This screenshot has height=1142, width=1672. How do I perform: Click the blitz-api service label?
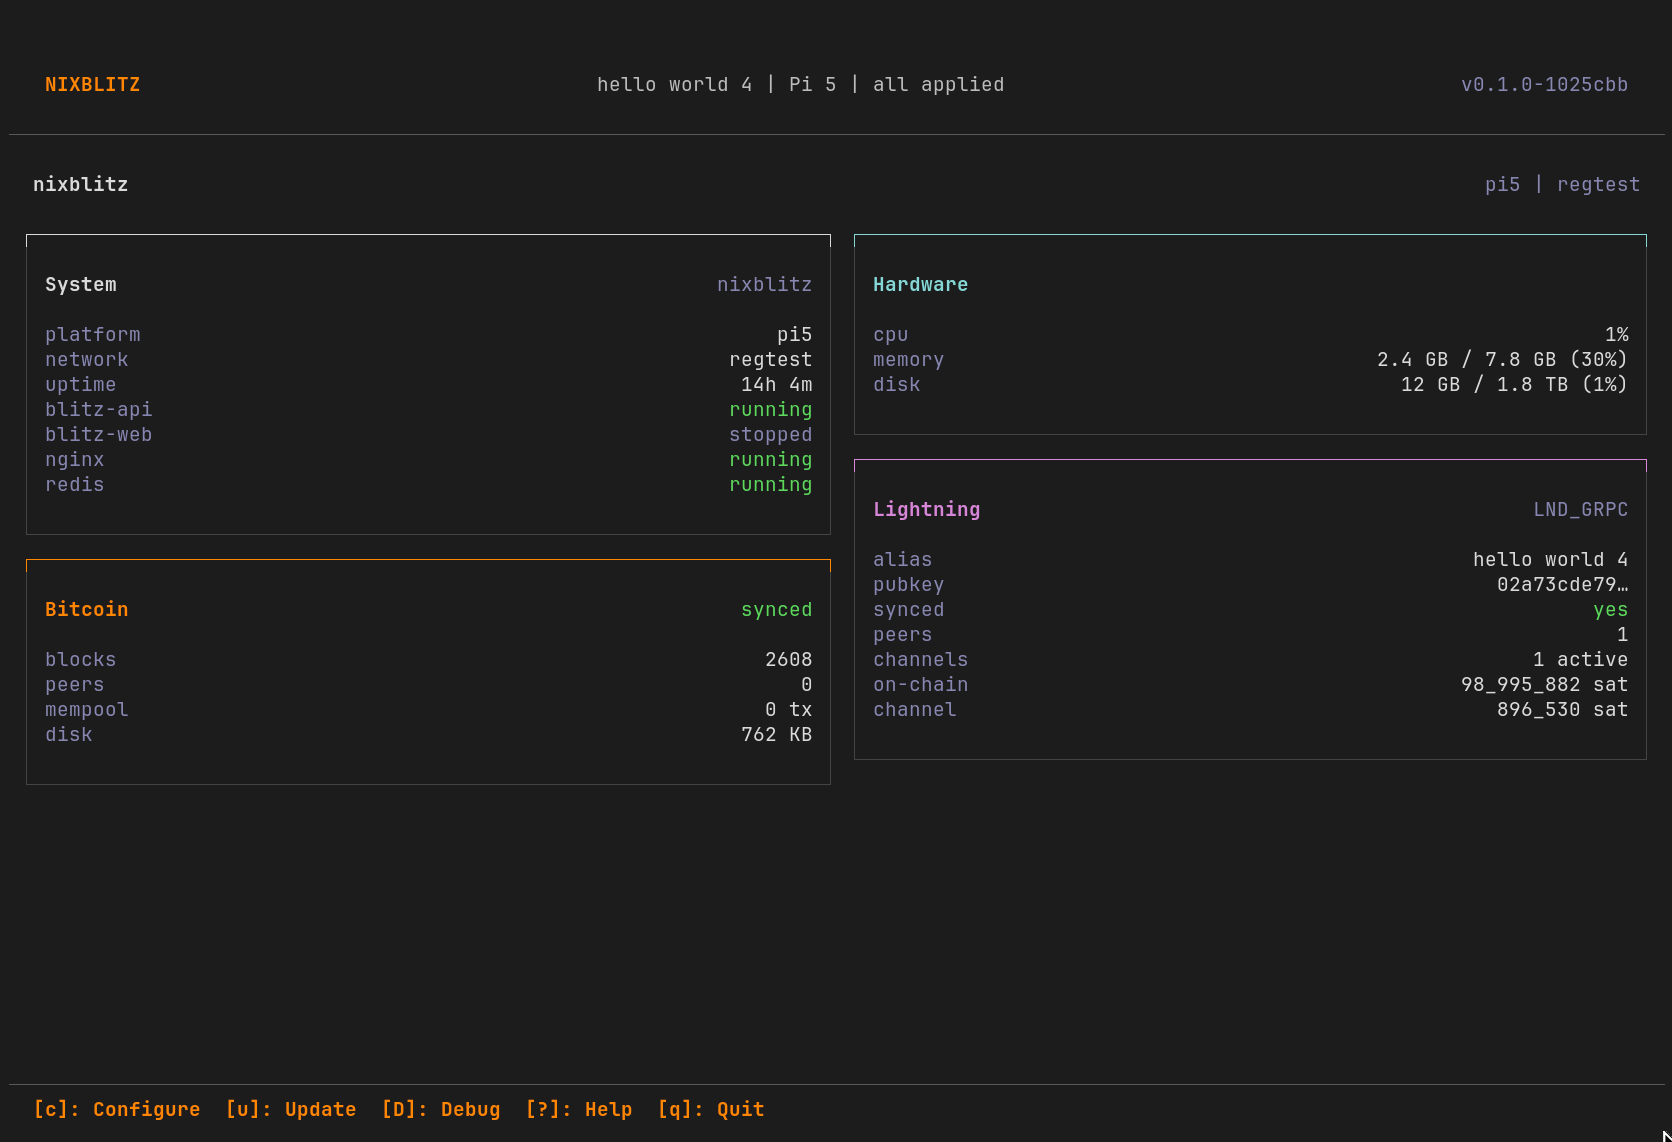[x=99, y=410]
